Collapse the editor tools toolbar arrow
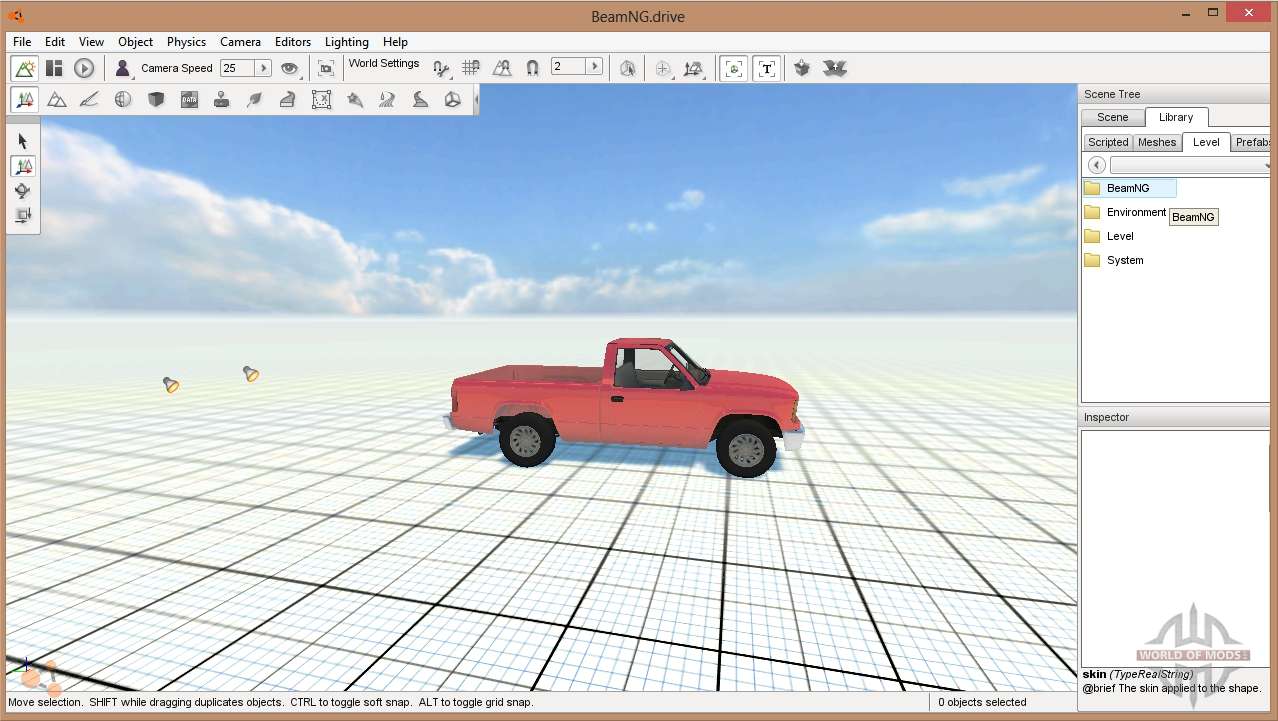Screen dimensions: 1278x721 (x=476, y=99)
